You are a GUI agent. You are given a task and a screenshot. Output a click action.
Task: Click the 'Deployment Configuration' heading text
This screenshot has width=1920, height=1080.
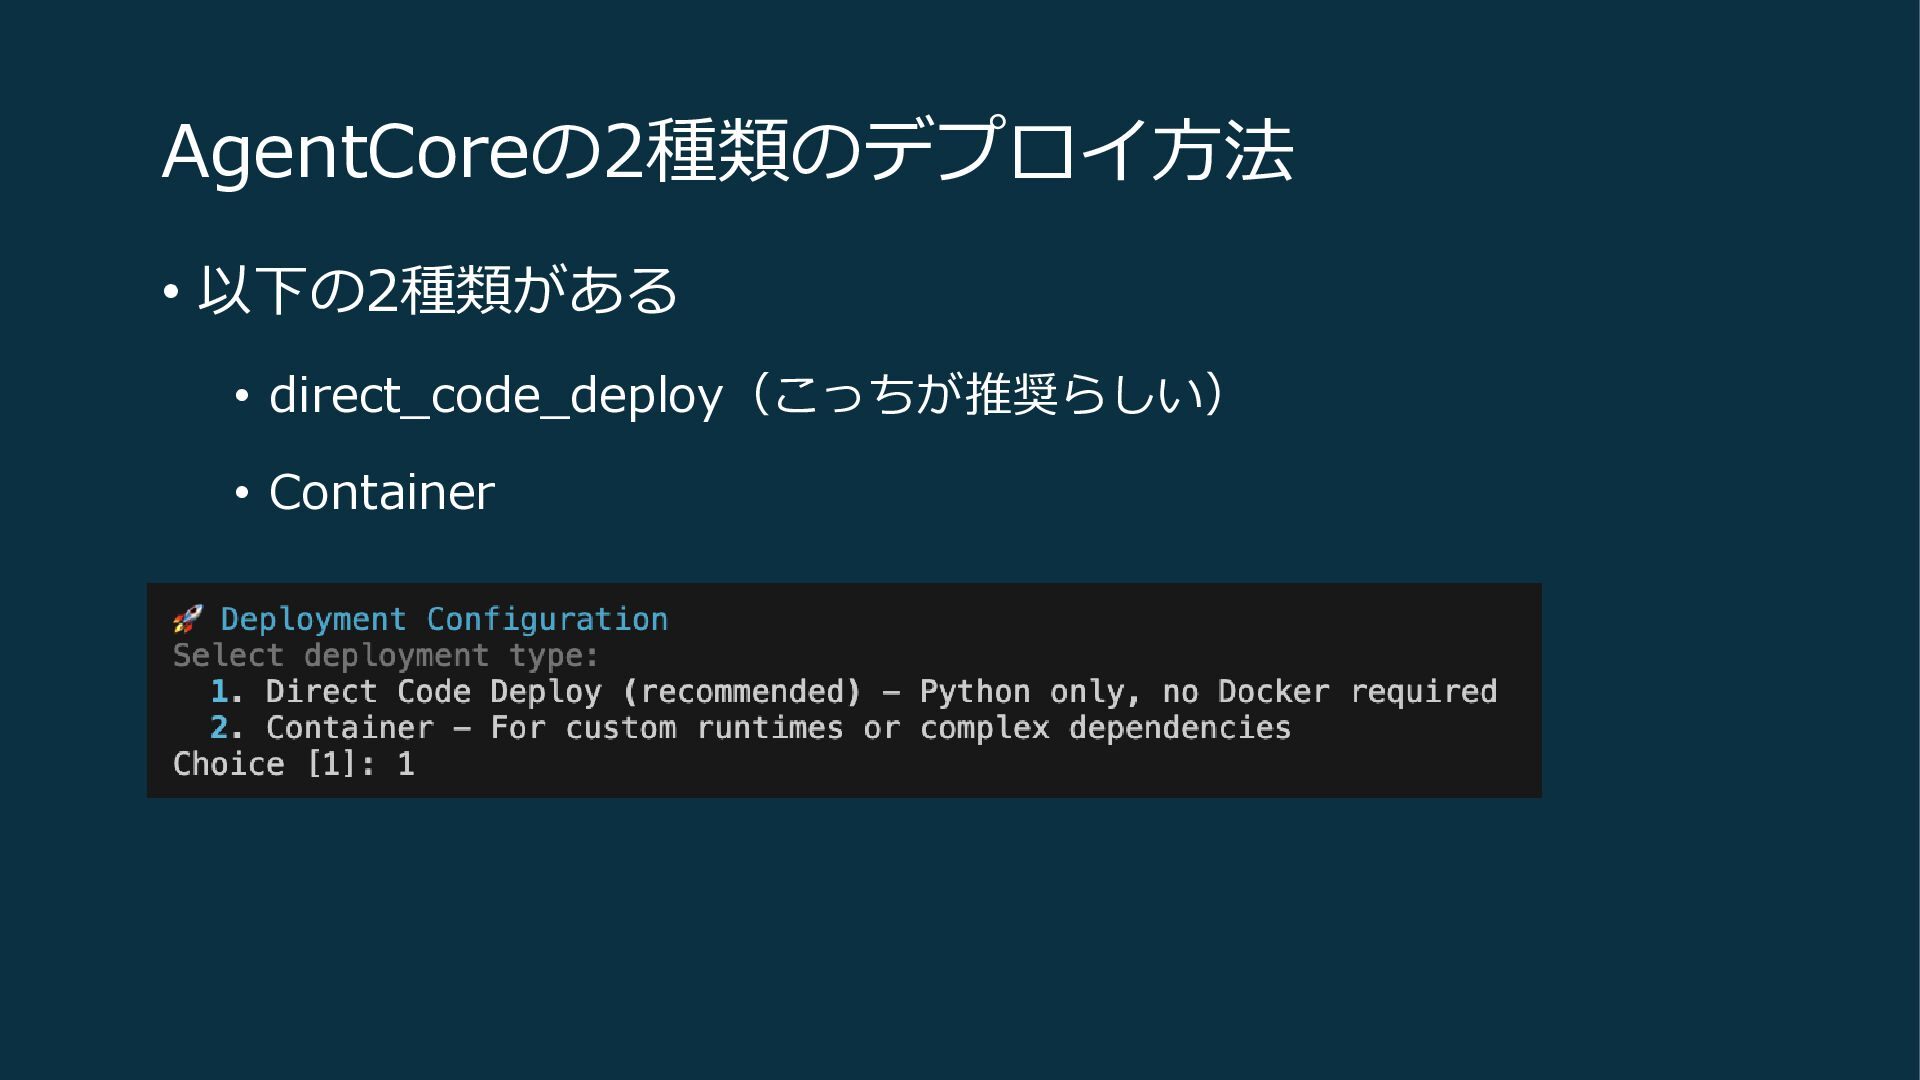444,619
